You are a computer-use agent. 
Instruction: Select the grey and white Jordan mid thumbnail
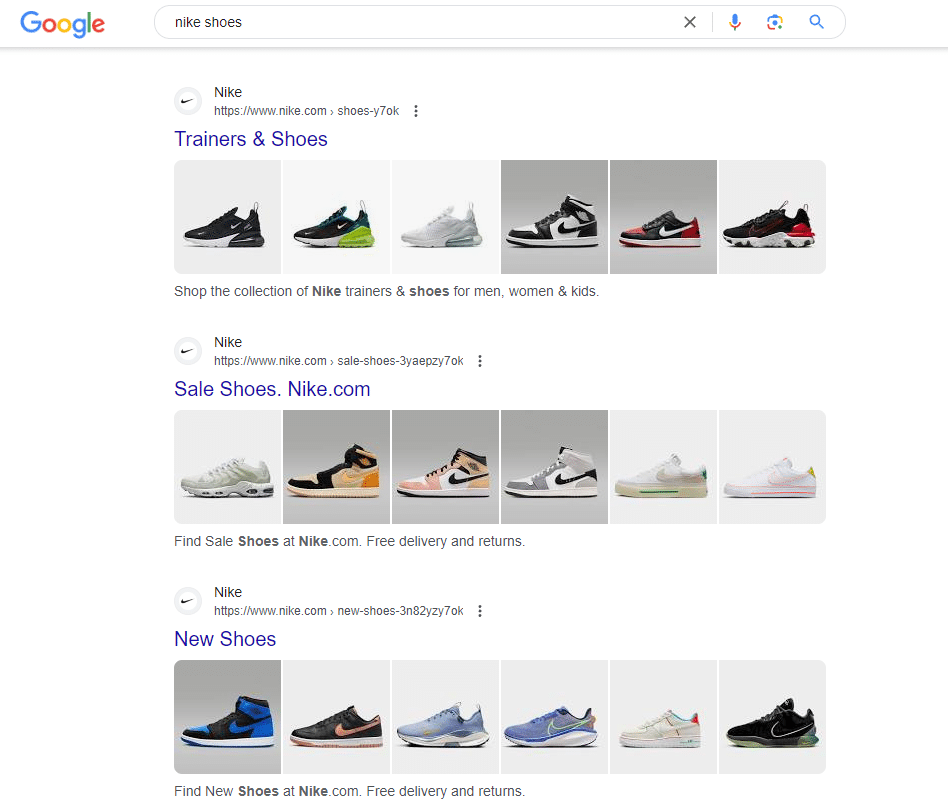point(554,467)
